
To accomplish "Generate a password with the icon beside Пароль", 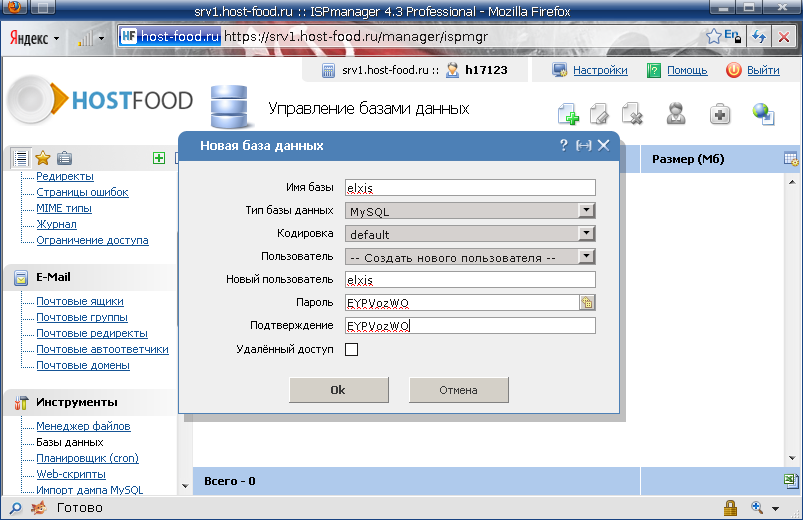I will pyautogui.click(x=587, y=303).
